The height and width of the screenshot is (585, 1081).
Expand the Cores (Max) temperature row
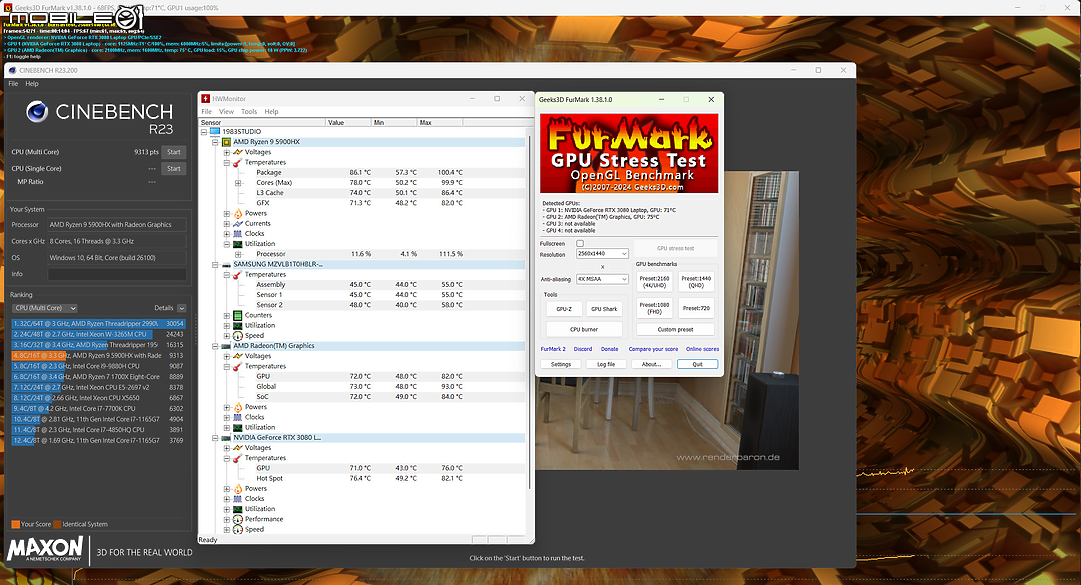[x=238, y=183]
